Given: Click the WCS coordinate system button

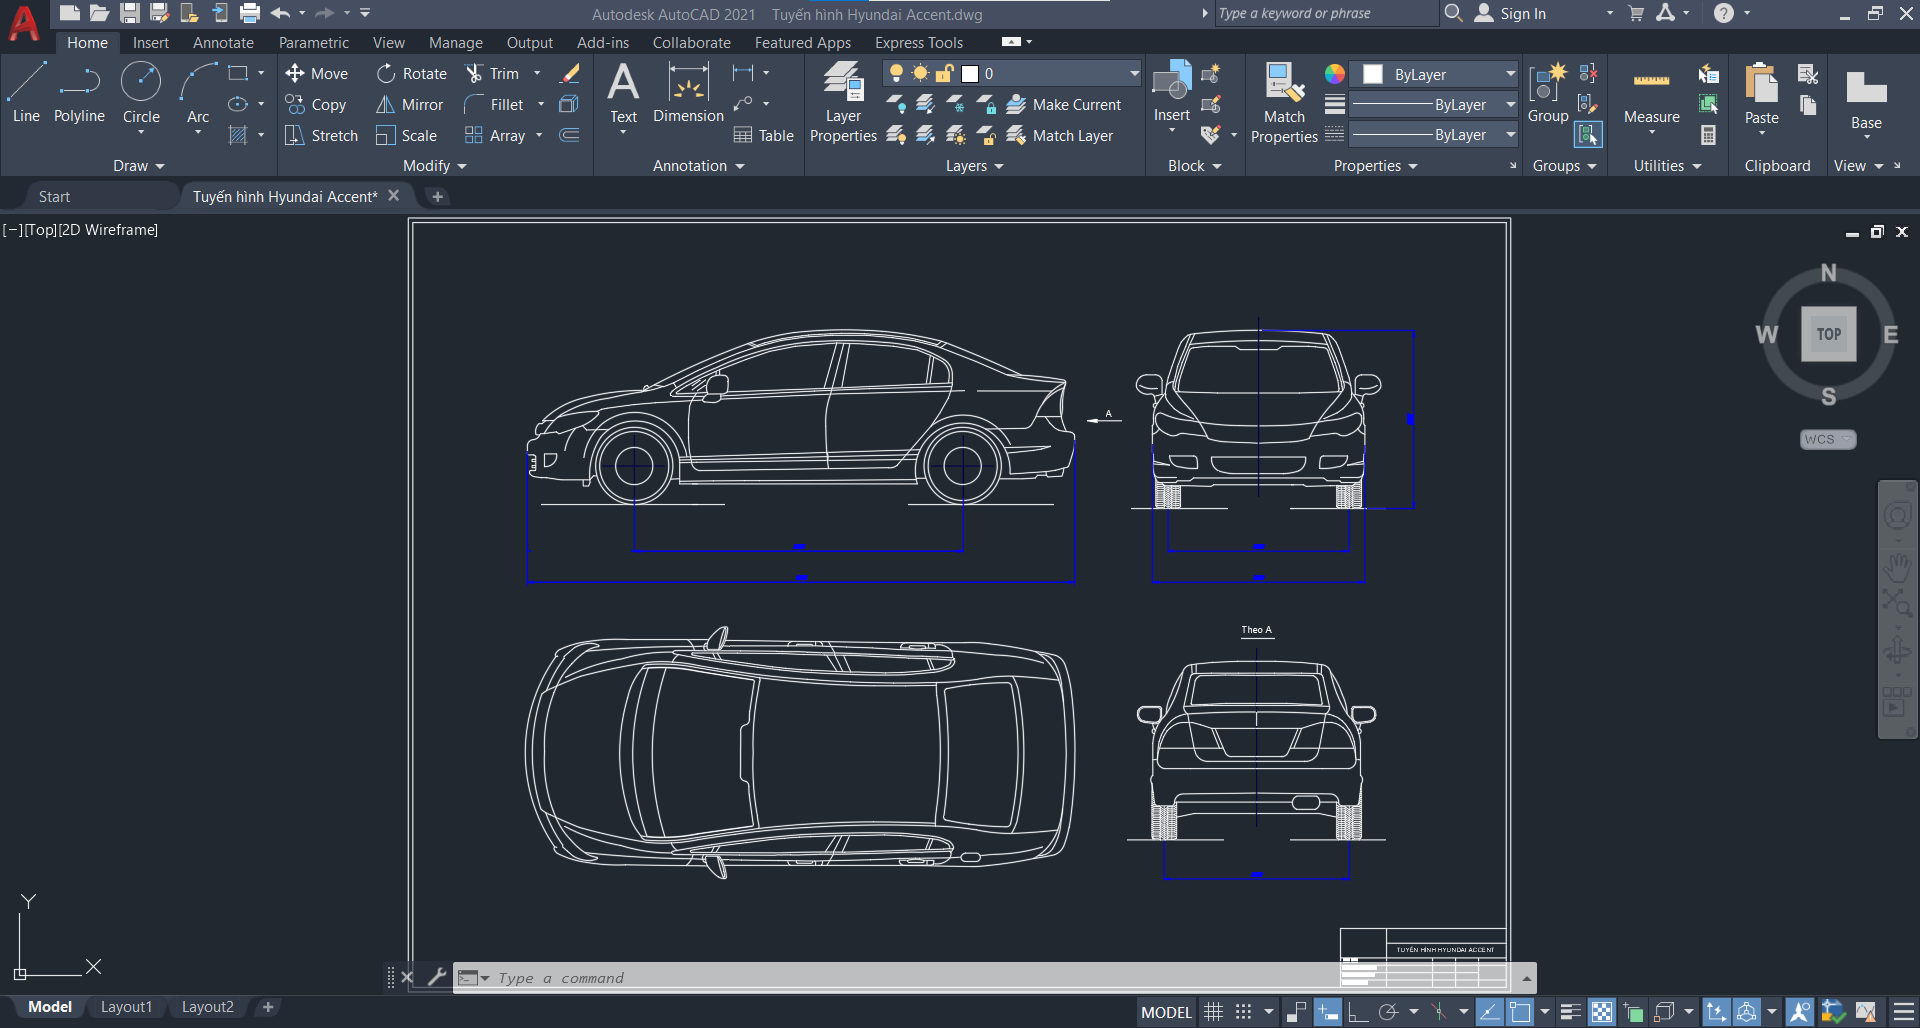Looking at the screenshot, I should point(1827,439).
